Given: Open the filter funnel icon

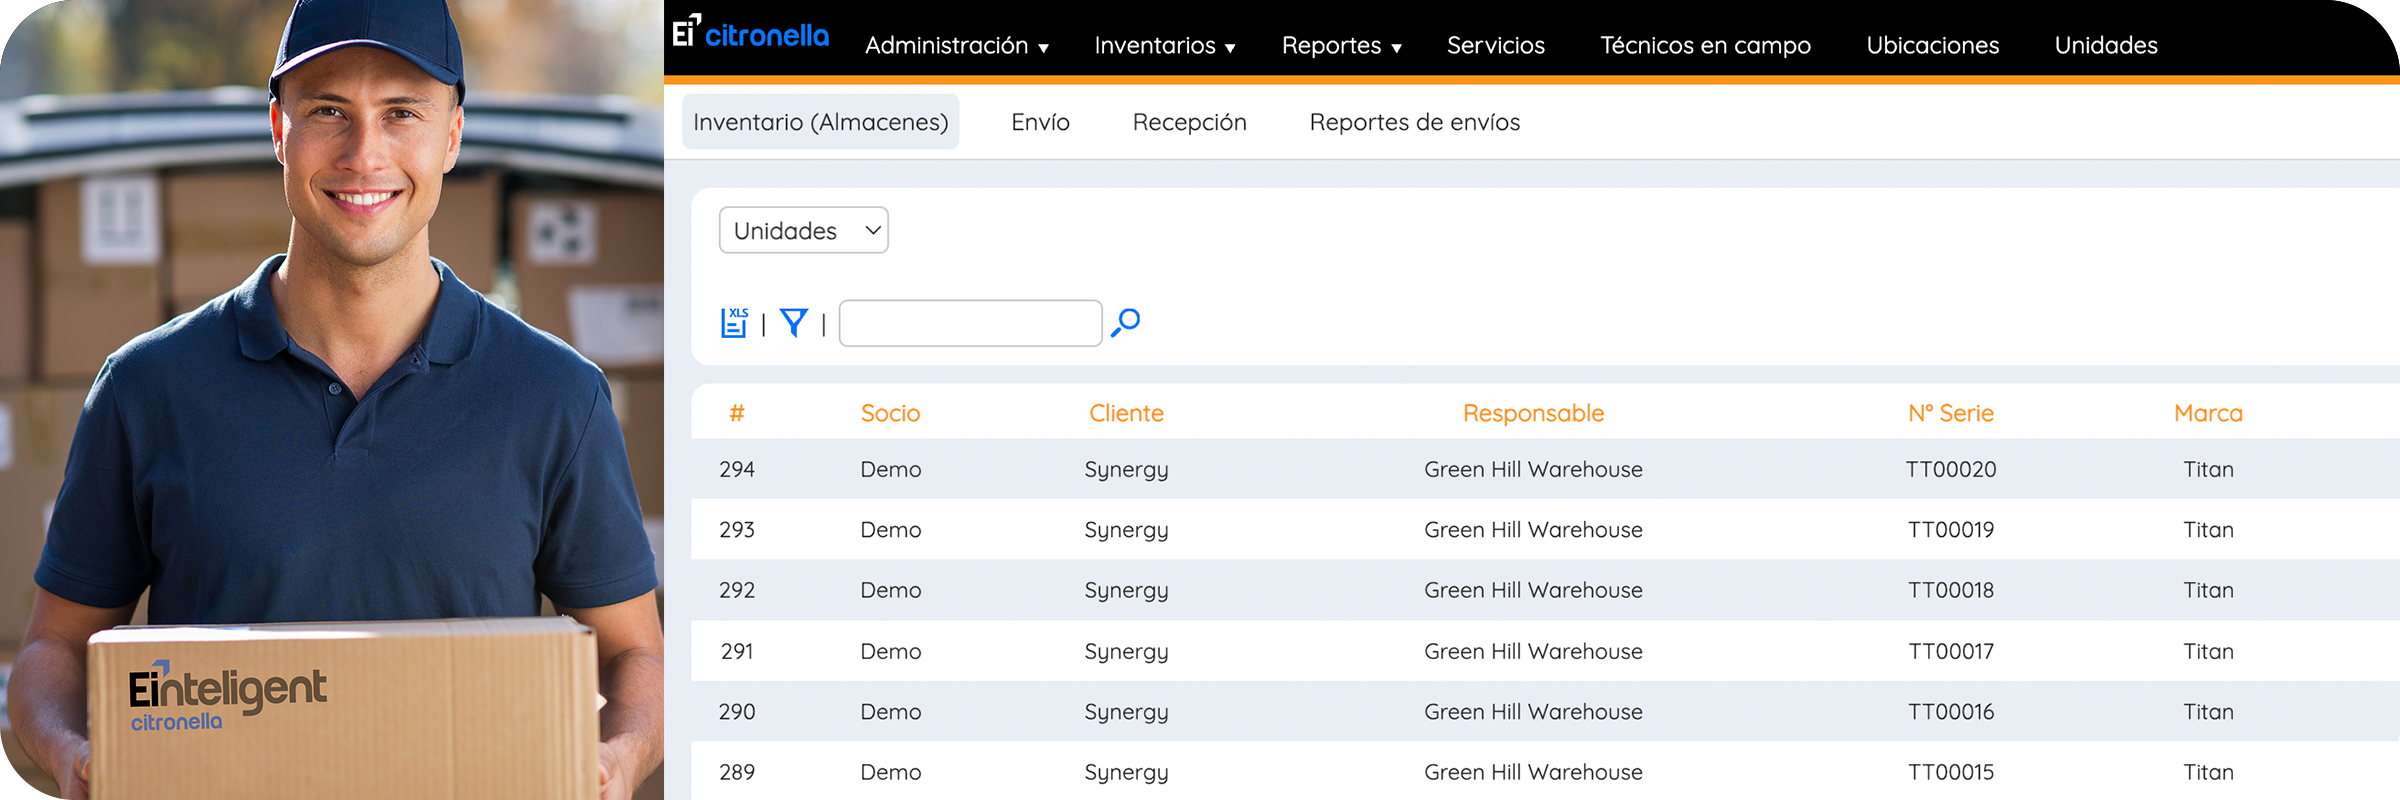Looking at the screenshot, I should click(x=793, y=323).
